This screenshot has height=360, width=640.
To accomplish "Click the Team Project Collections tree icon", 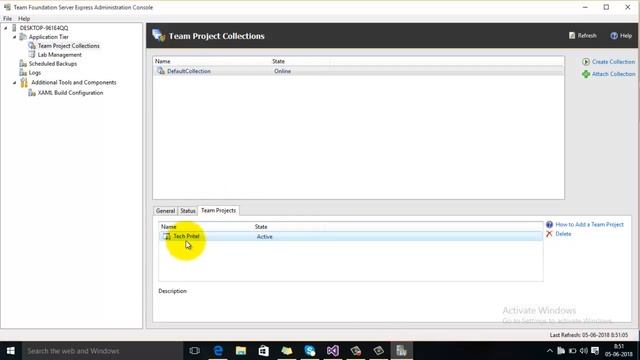I will click(x=32, y=46).
